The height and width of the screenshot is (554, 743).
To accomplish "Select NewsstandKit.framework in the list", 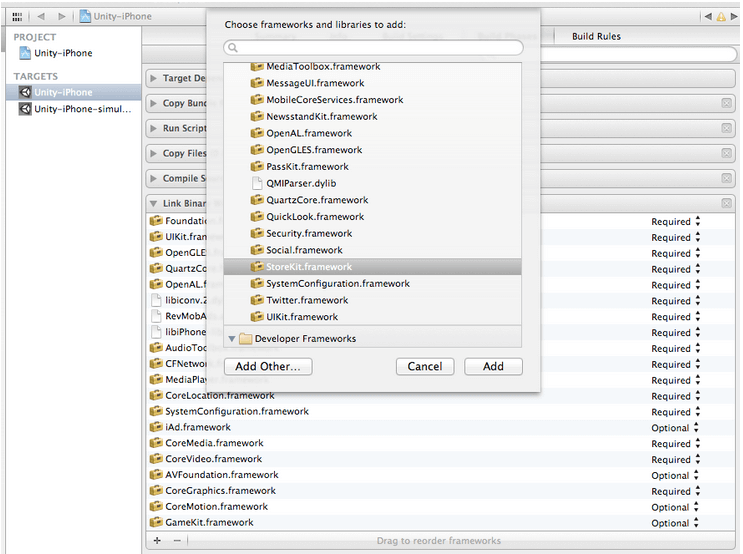I will 372,117.
